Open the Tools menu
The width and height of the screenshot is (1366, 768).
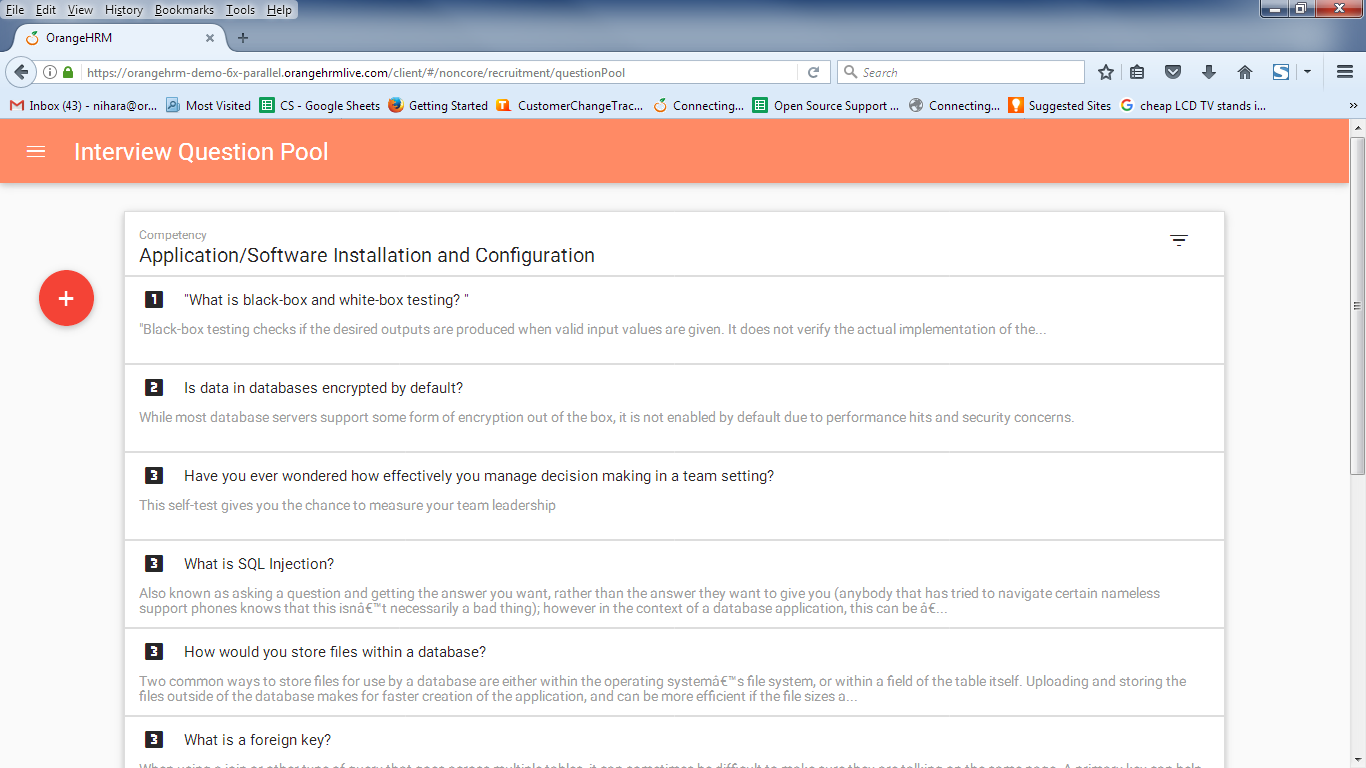pos(240,9)
